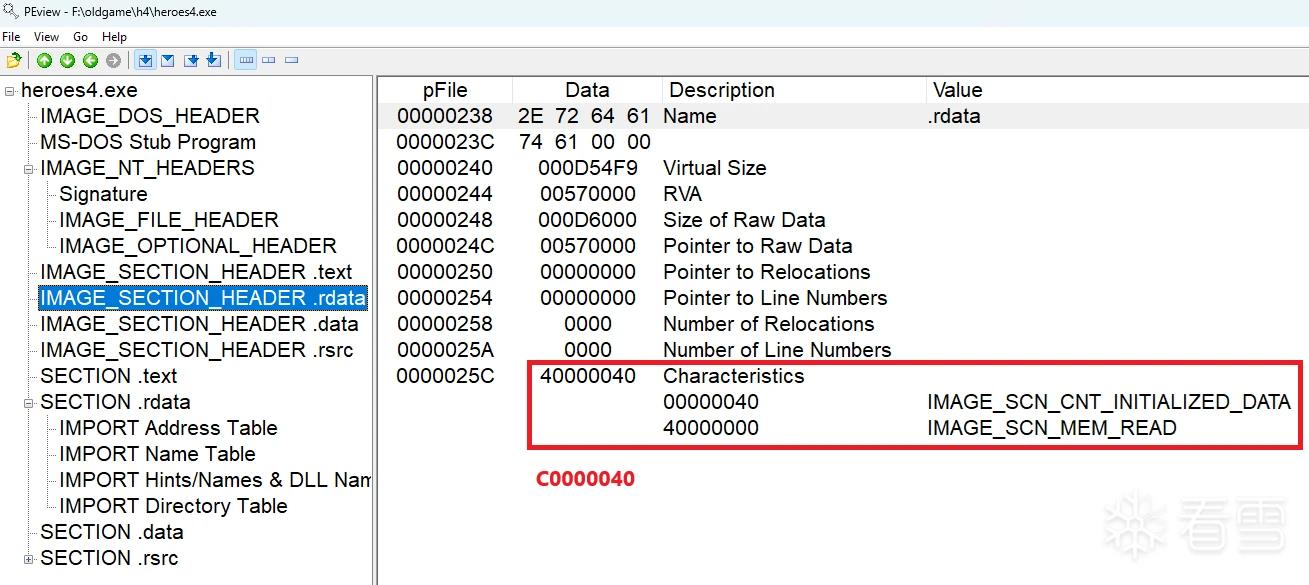Click the blue down-triangle toolbar icon

(168, 60)
